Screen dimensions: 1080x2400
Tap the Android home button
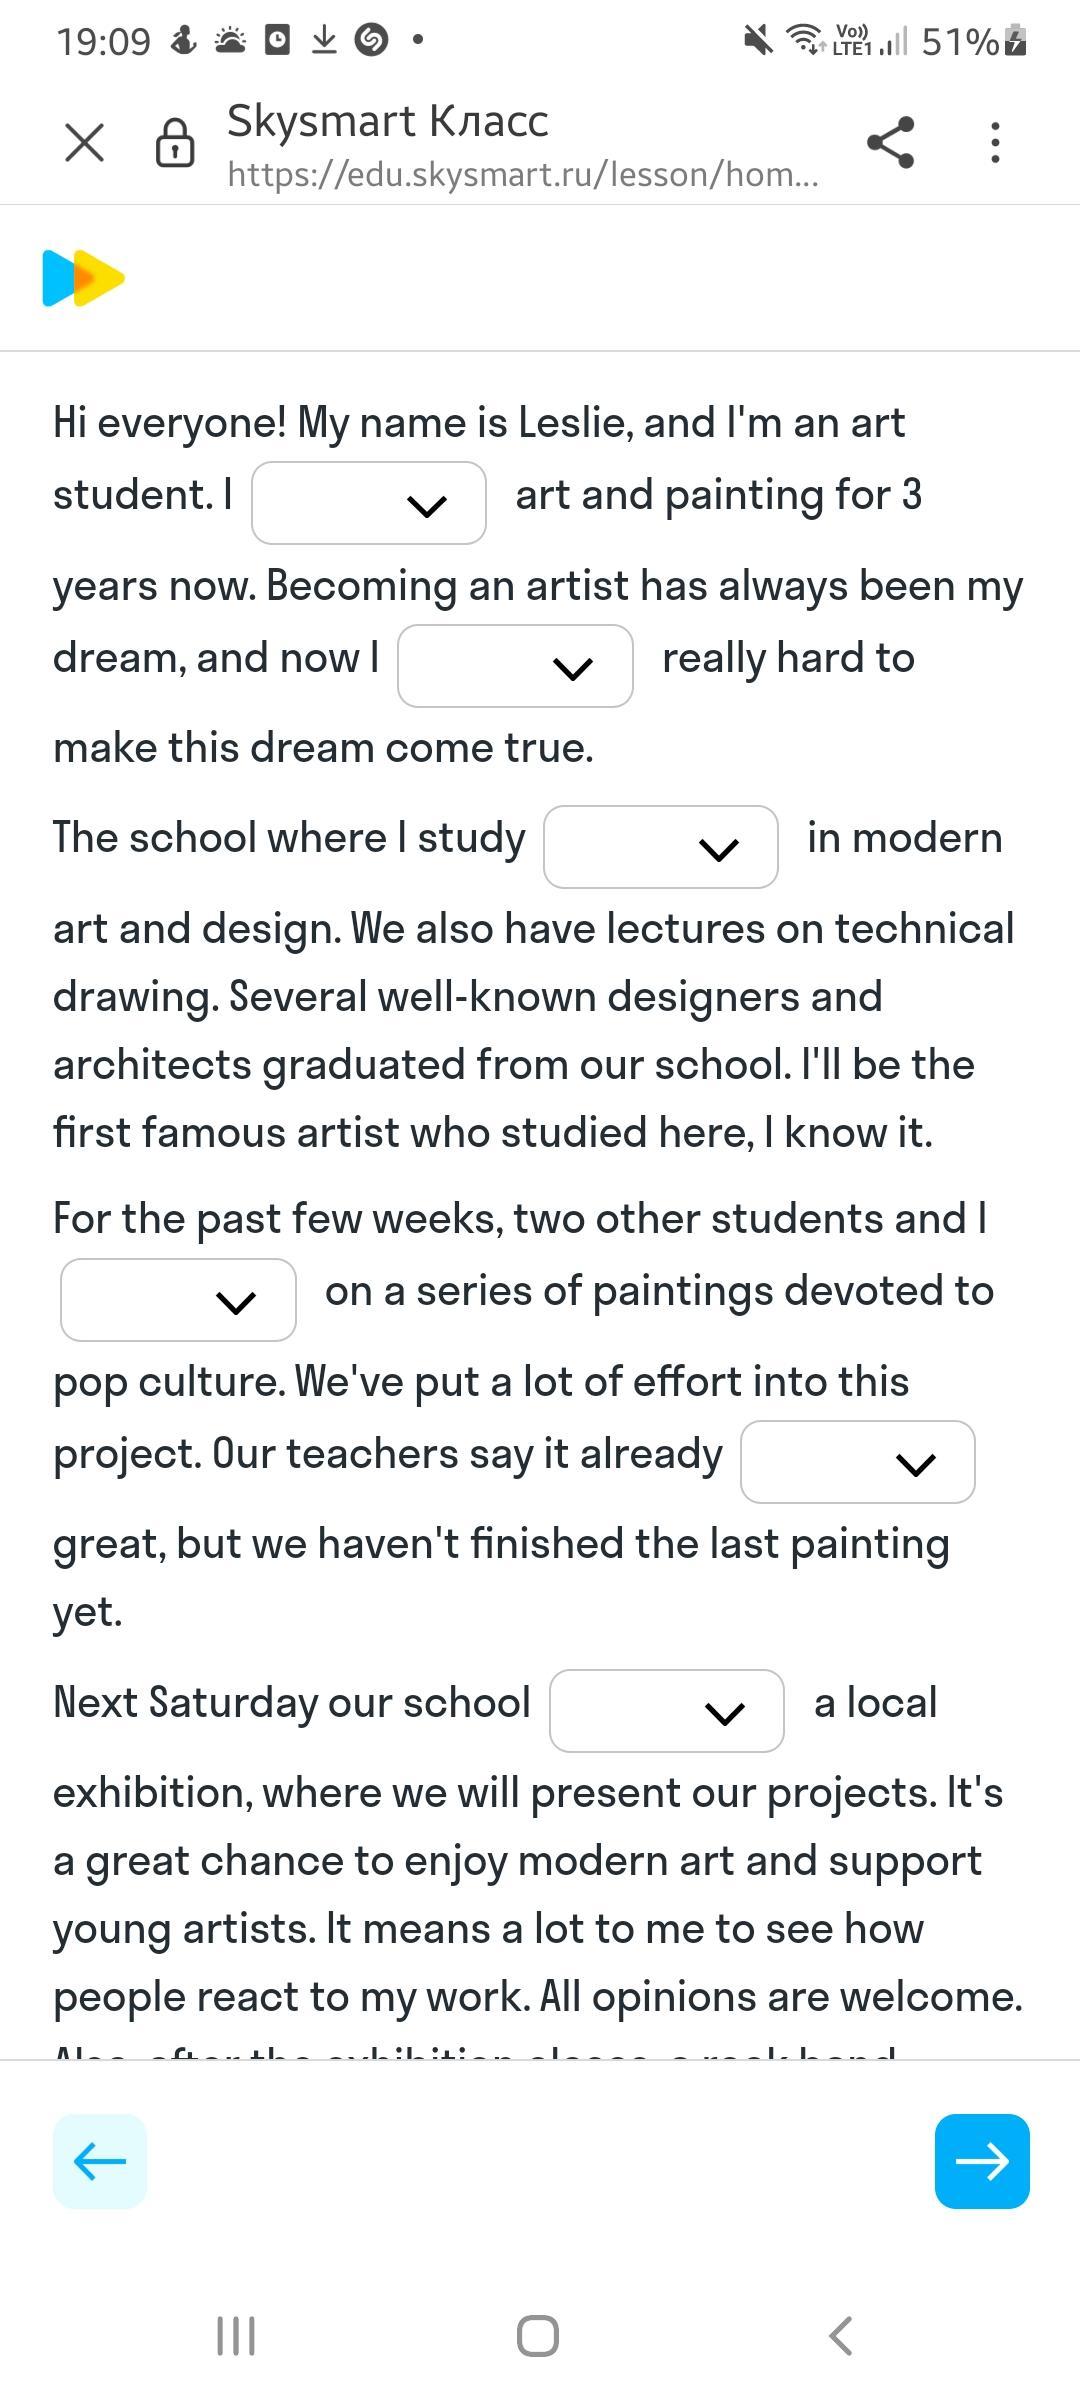pyautogui.click(x=538, y=2337)
